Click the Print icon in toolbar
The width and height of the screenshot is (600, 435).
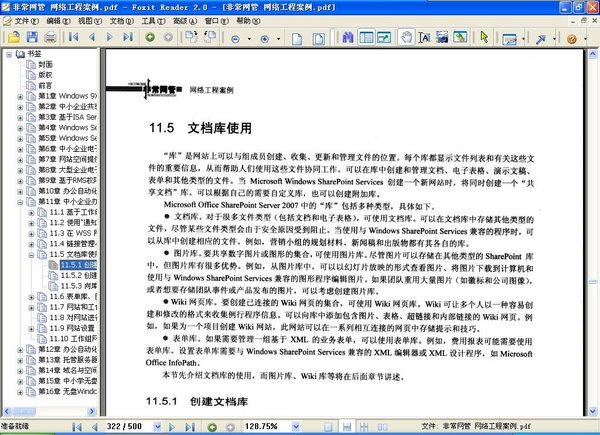point(51,37)
